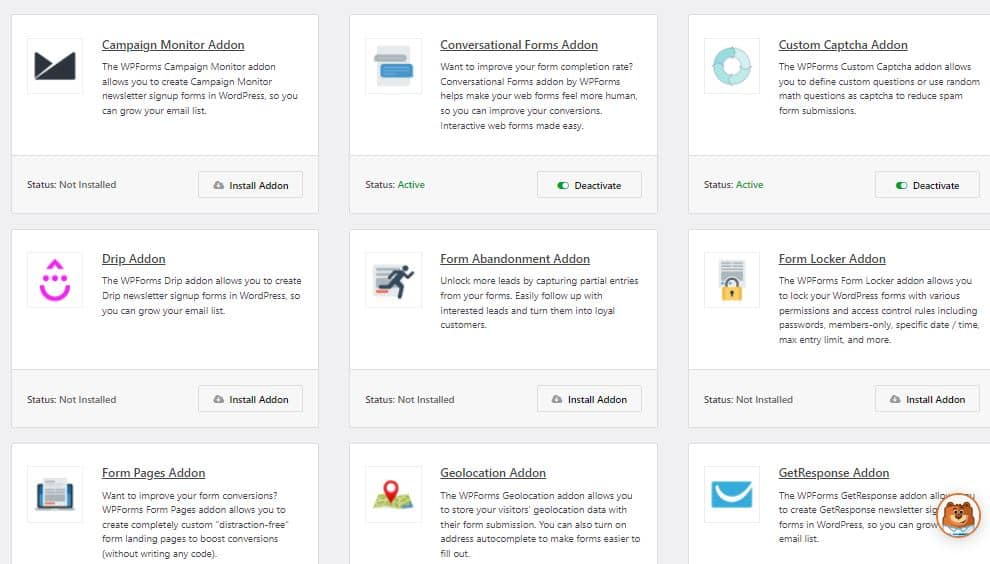This screenshot has height=564, width=990.
Task: Click Form Abandonment's Not Installed status text
Action: tap(426, 400)
